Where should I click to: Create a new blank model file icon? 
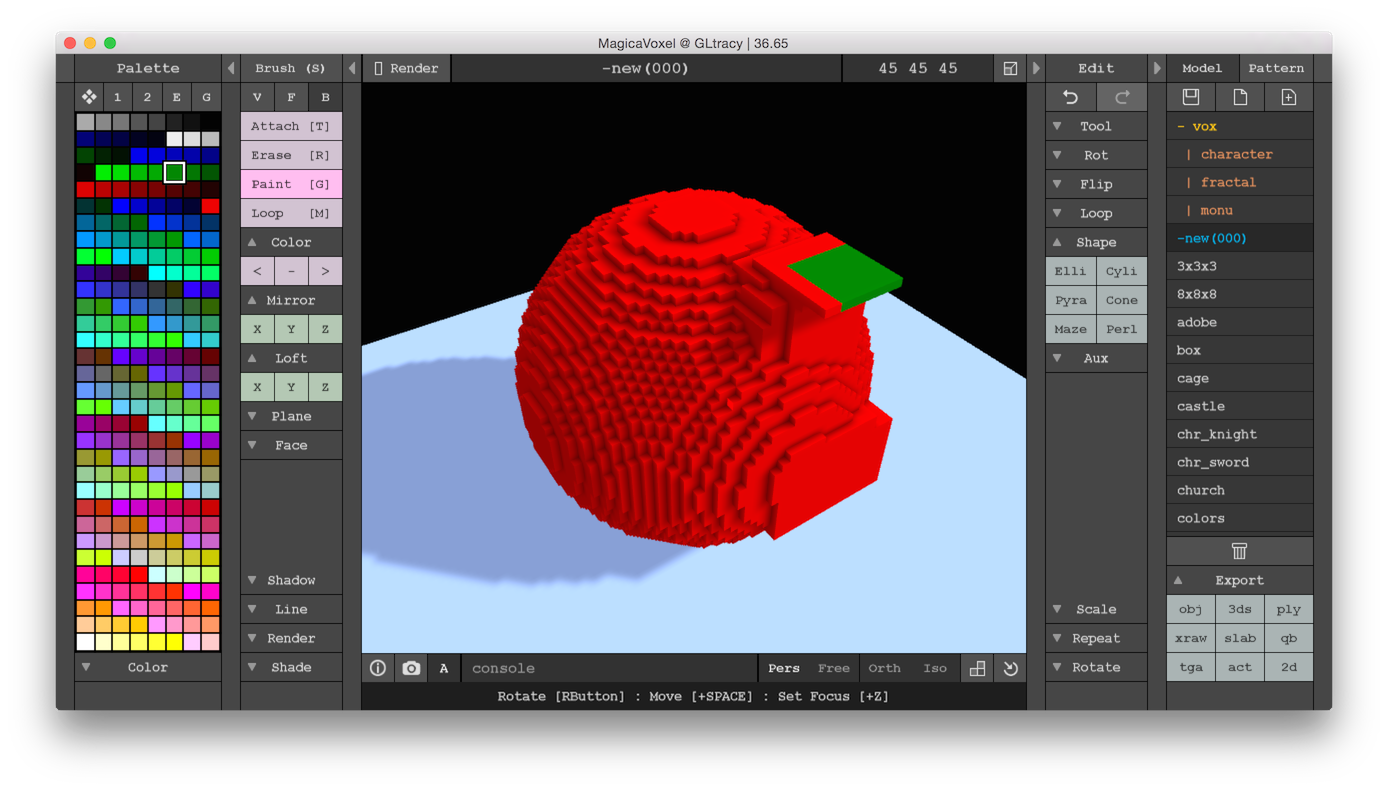(x=1239, y=97)
